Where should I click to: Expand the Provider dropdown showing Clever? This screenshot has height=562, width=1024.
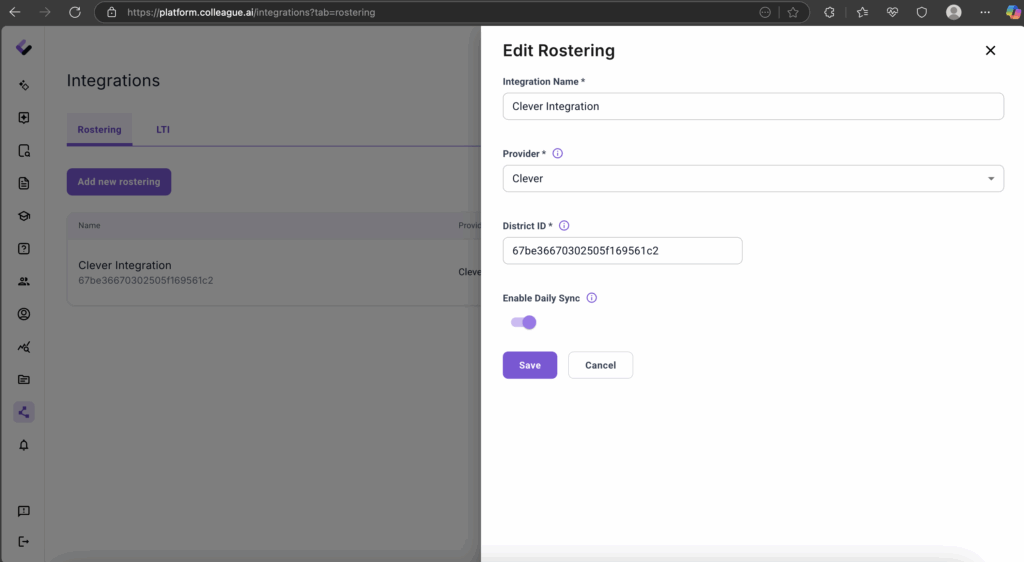pos(752,179)
